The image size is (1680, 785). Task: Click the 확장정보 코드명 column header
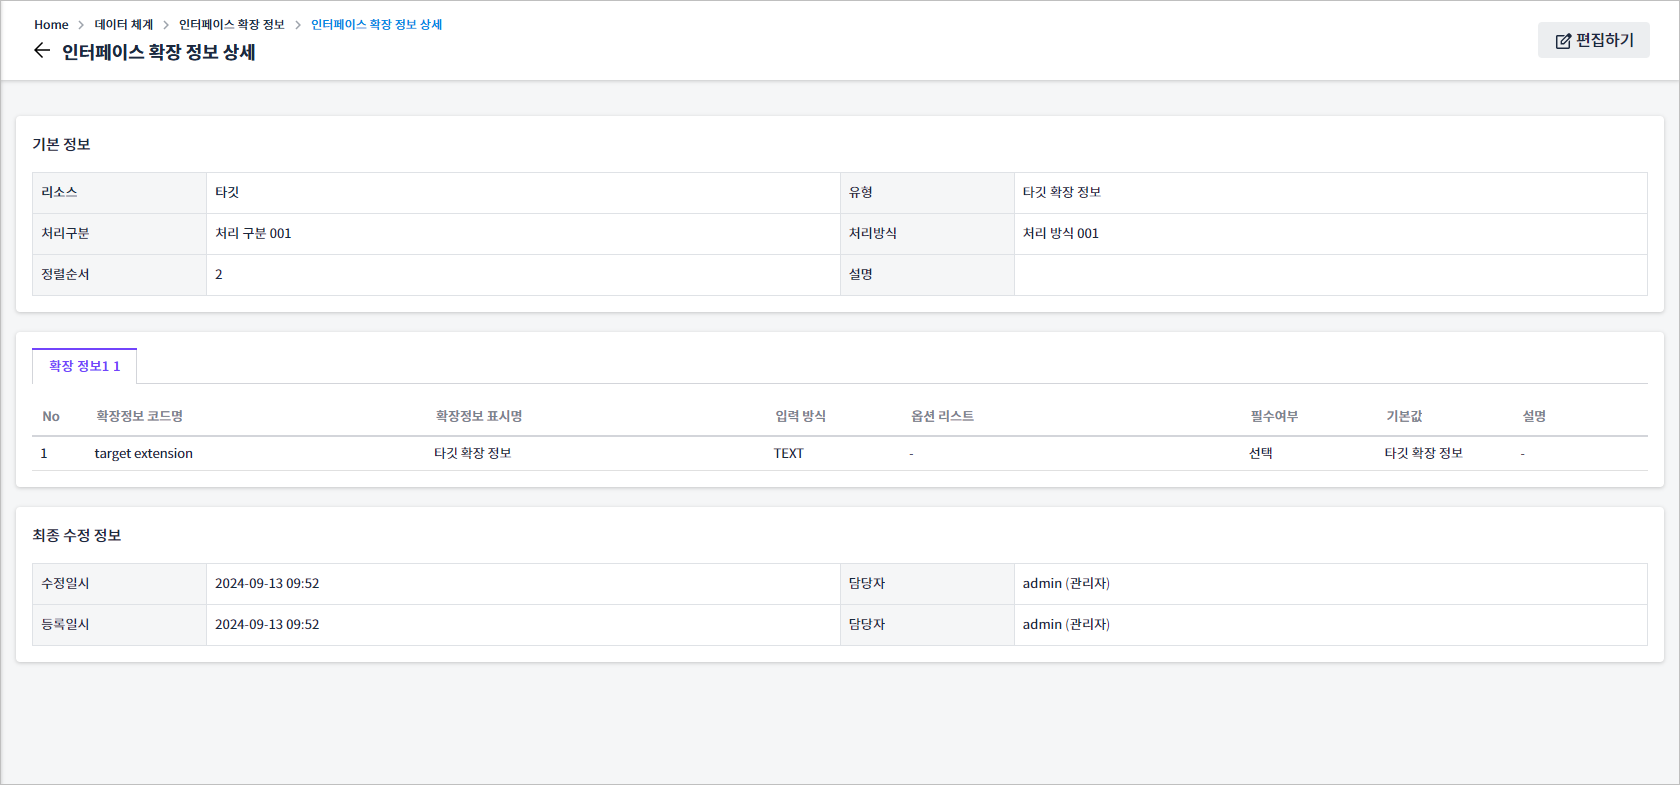click(139, 416)
